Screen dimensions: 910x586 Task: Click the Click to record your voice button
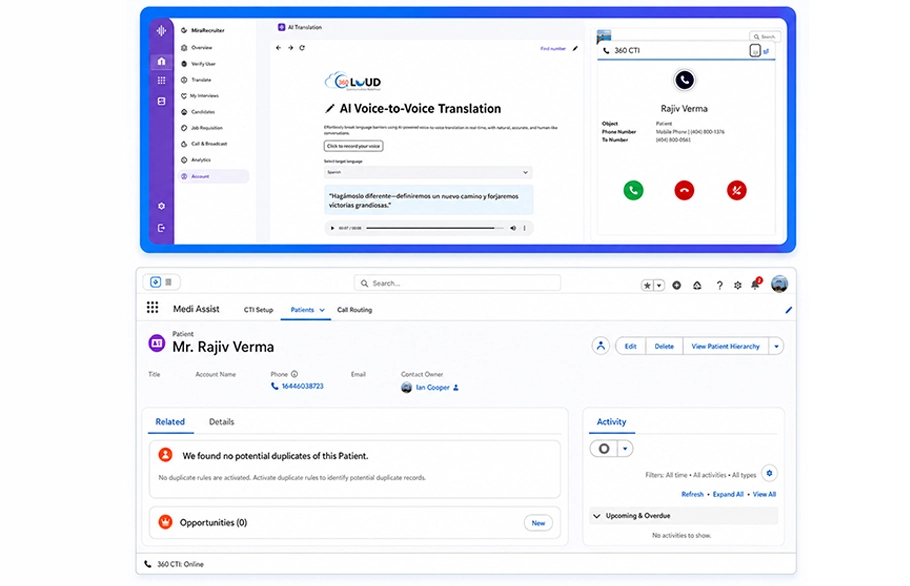(x=353, y=146)
